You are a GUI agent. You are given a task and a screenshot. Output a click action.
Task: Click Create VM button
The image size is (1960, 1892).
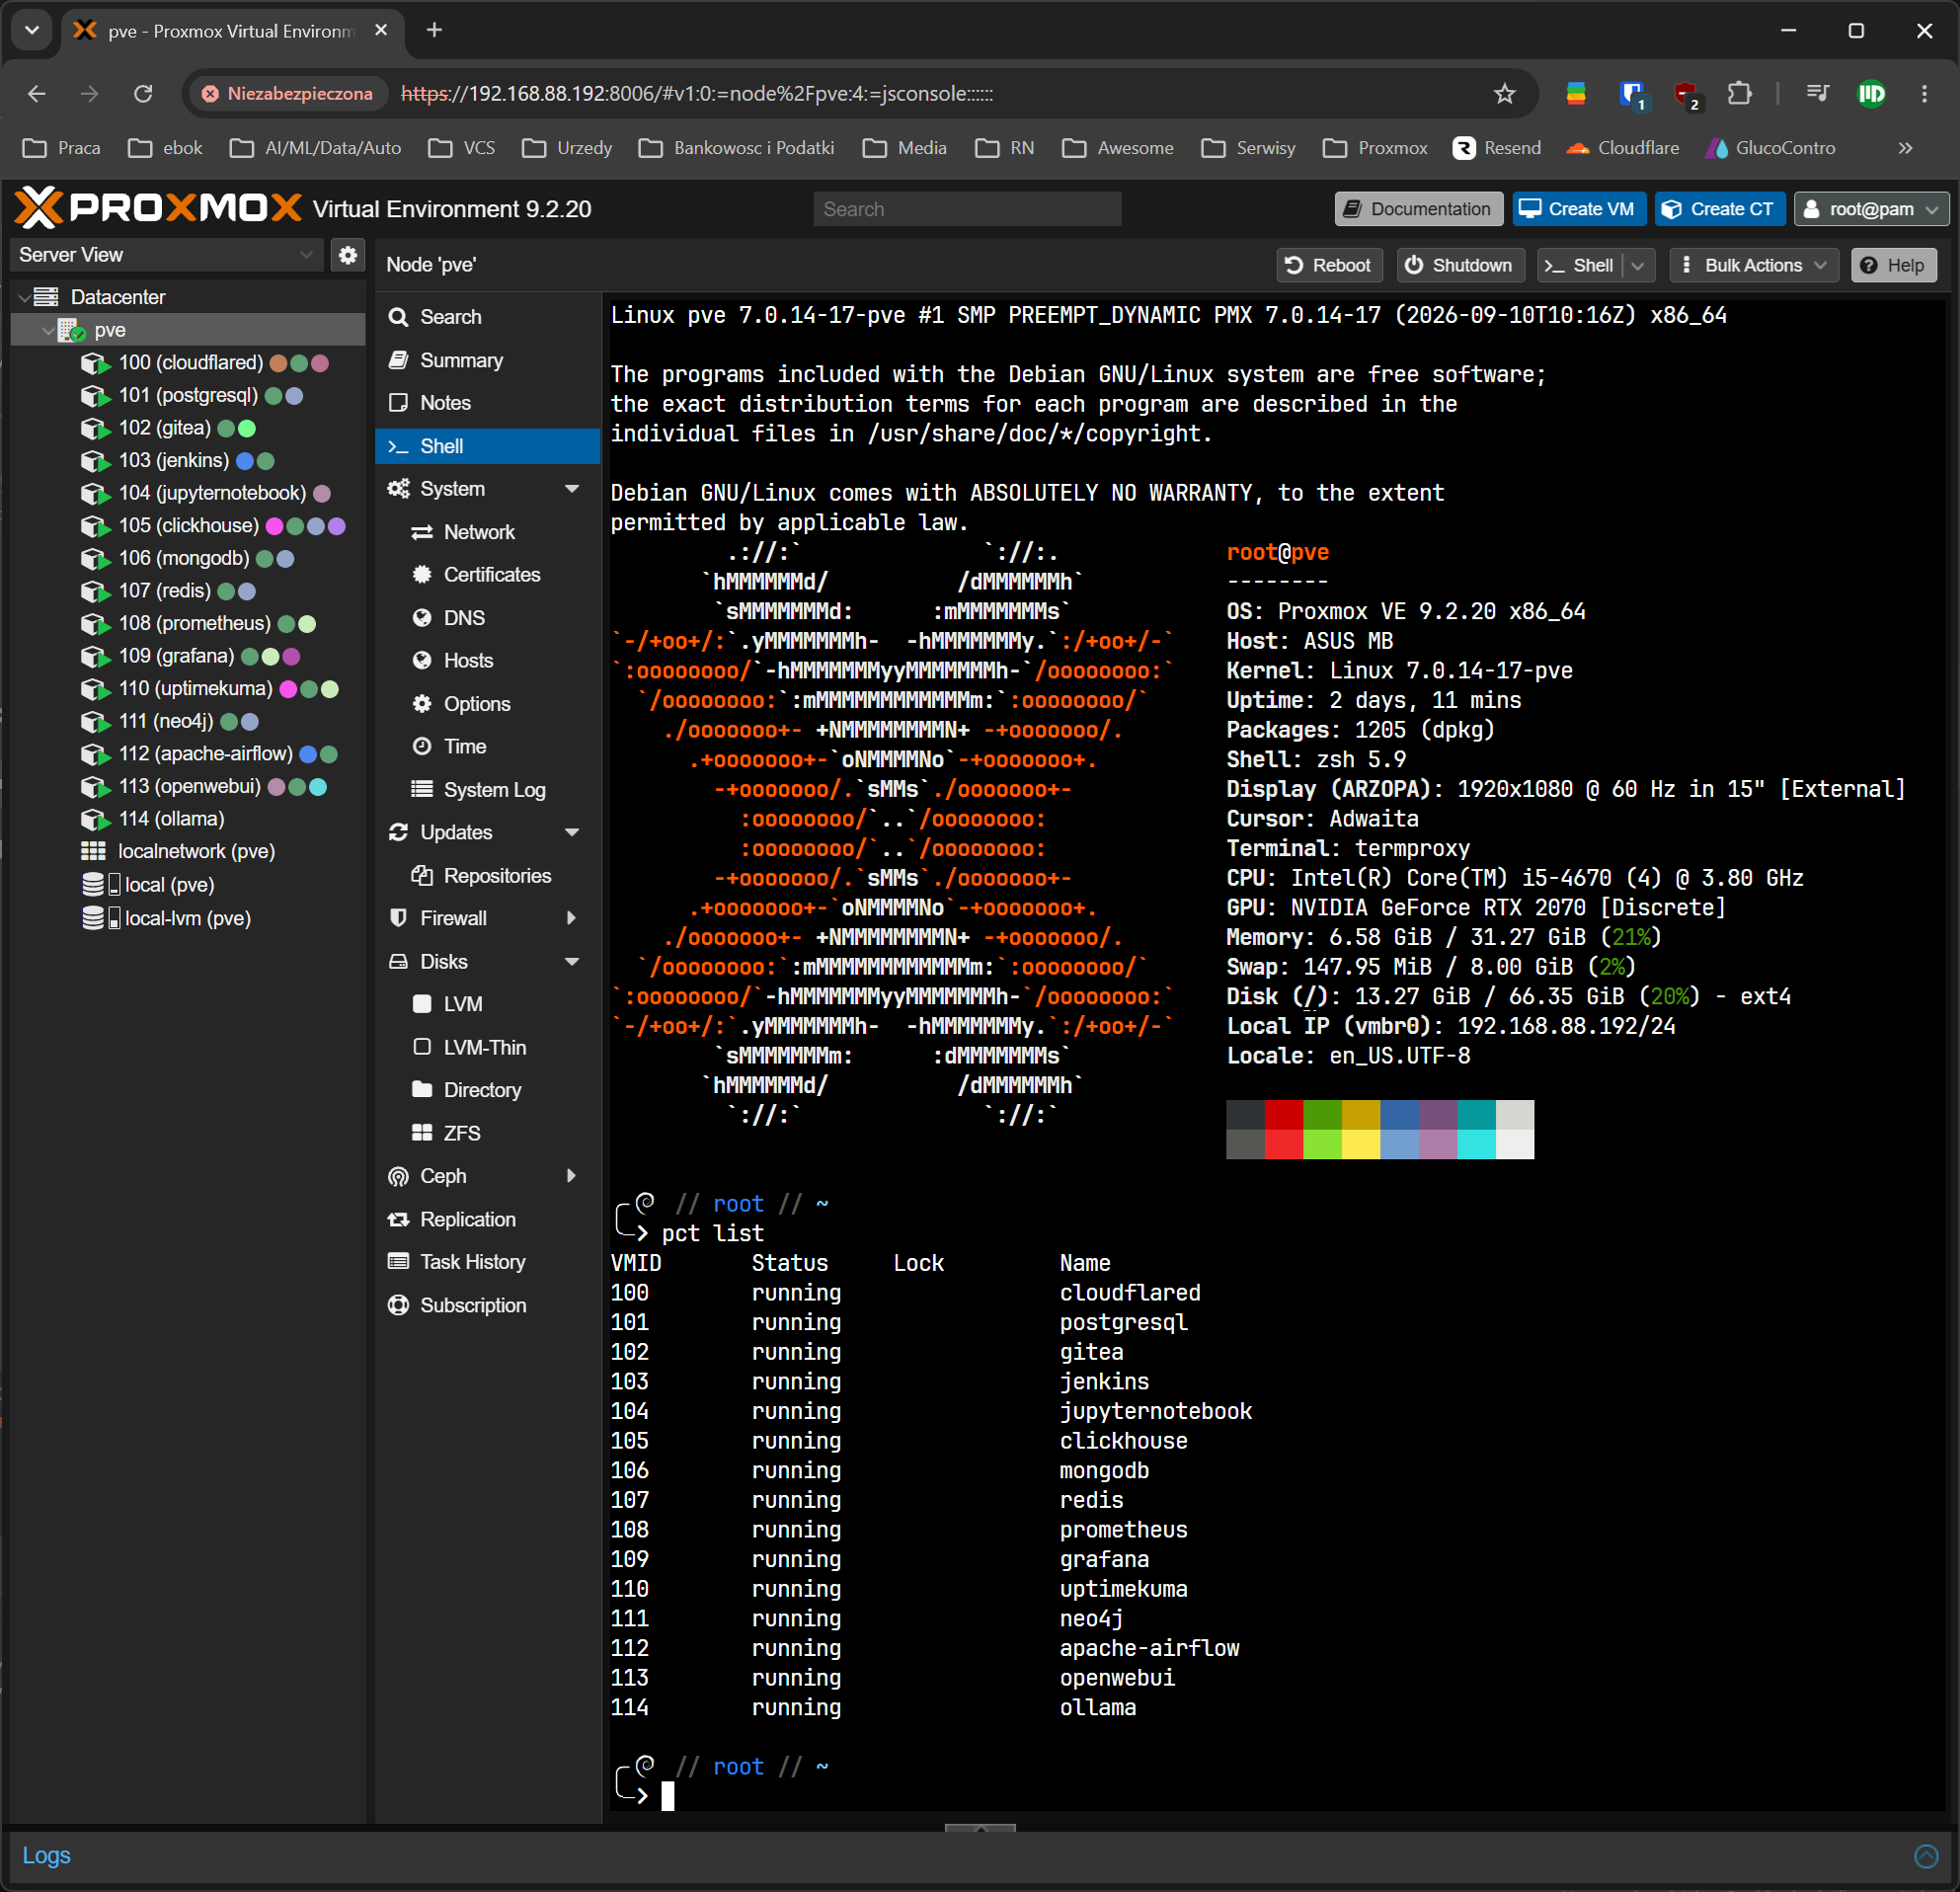click(1577, 209)
